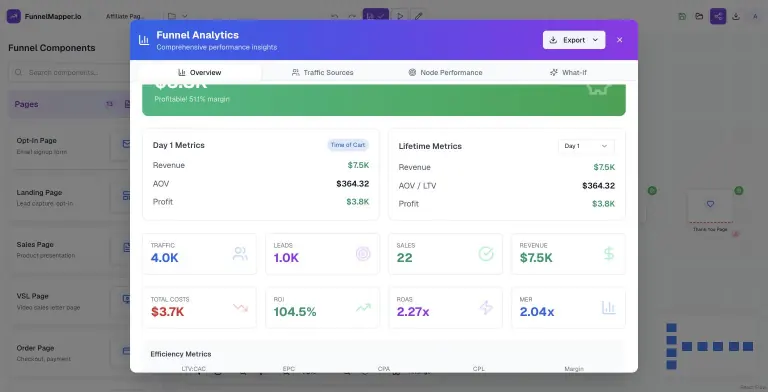Viewport: 768px width, 392px height.
Task: Select the Sales Page component
Action: [x=70, y=249]
